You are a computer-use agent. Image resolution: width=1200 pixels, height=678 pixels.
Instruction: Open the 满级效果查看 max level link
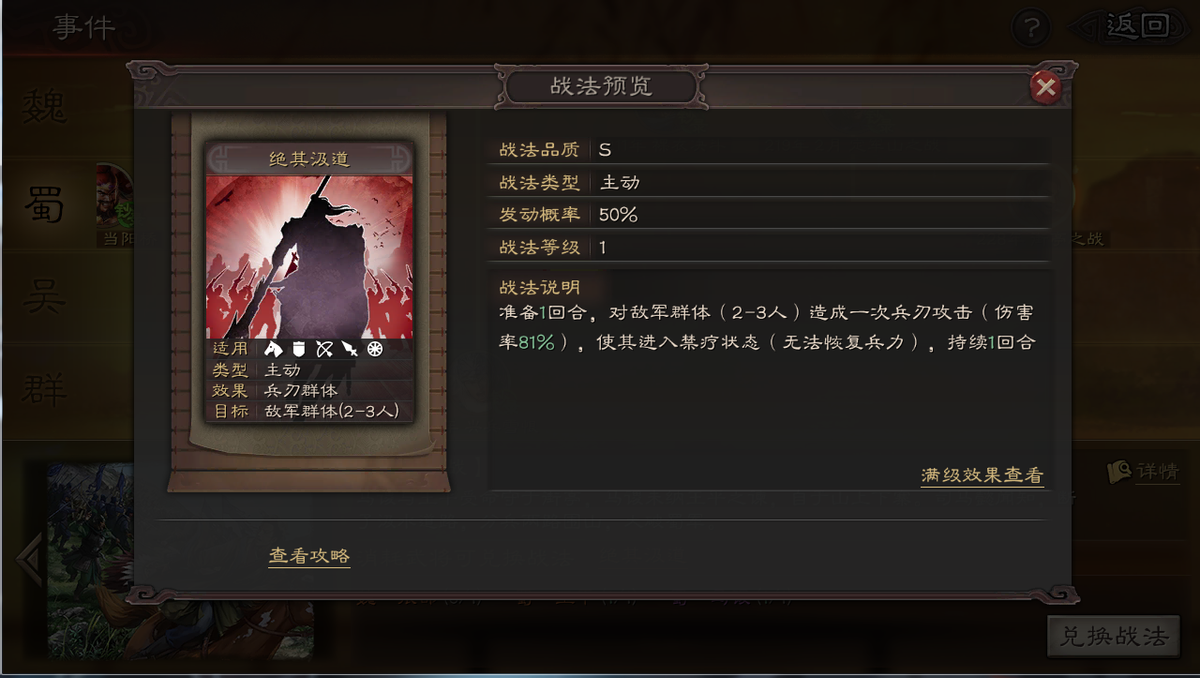pos(982,476)
